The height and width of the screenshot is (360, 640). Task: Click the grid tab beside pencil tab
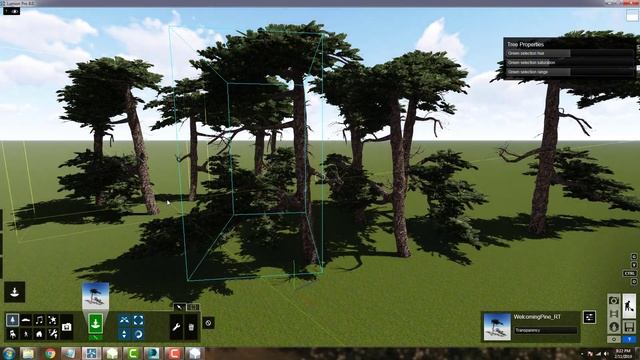tap(193, 307)
